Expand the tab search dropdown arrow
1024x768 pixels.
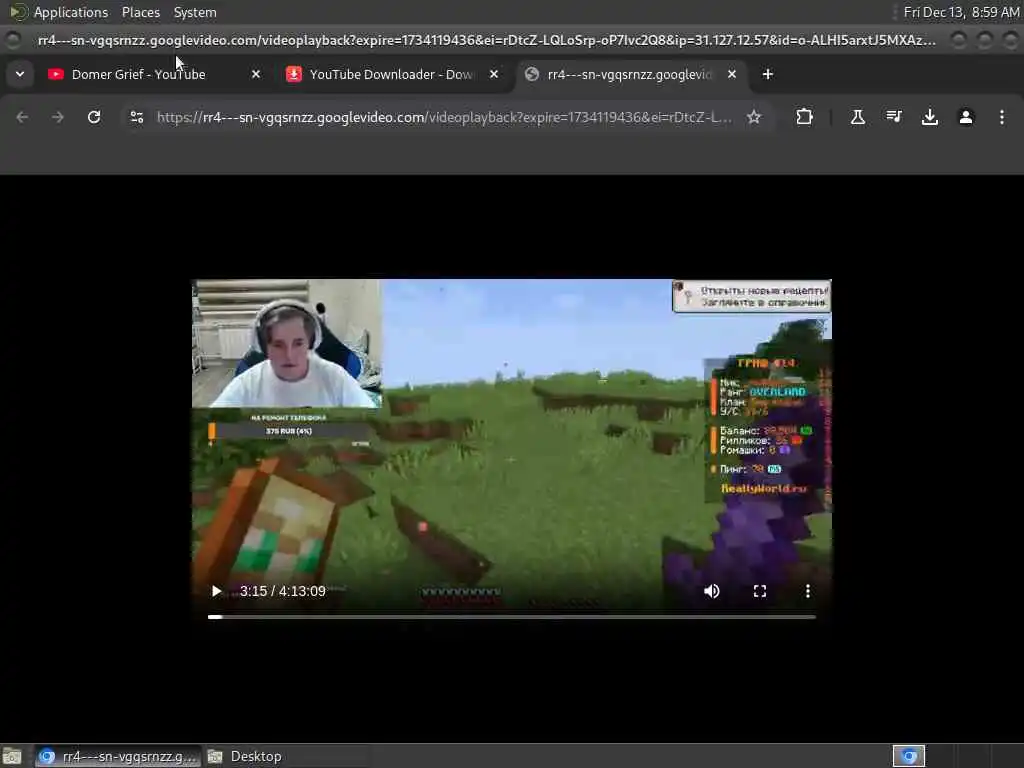(x=20, y=74)
